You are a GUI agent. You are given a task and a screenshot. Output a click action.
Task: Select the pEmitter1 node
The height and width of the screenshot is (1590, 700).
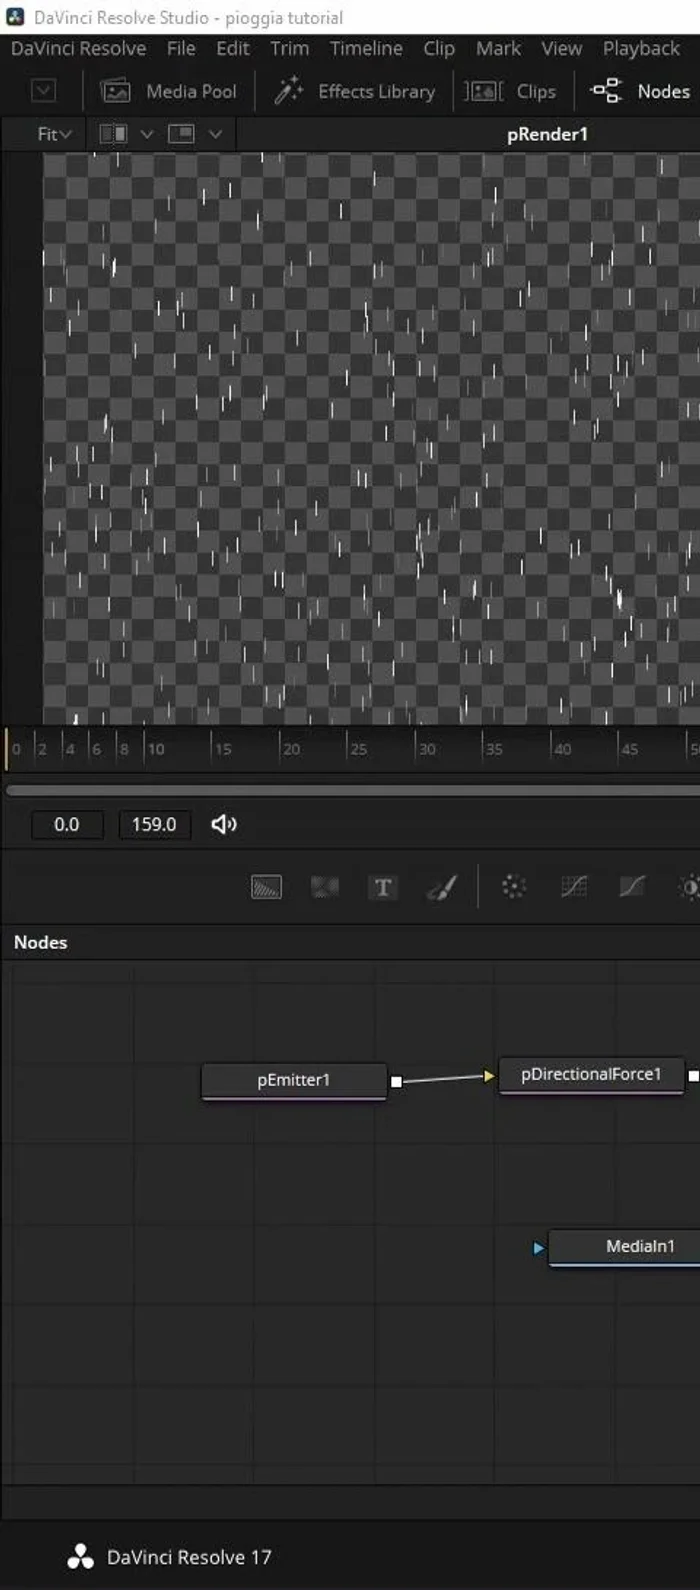(293, 1080)
